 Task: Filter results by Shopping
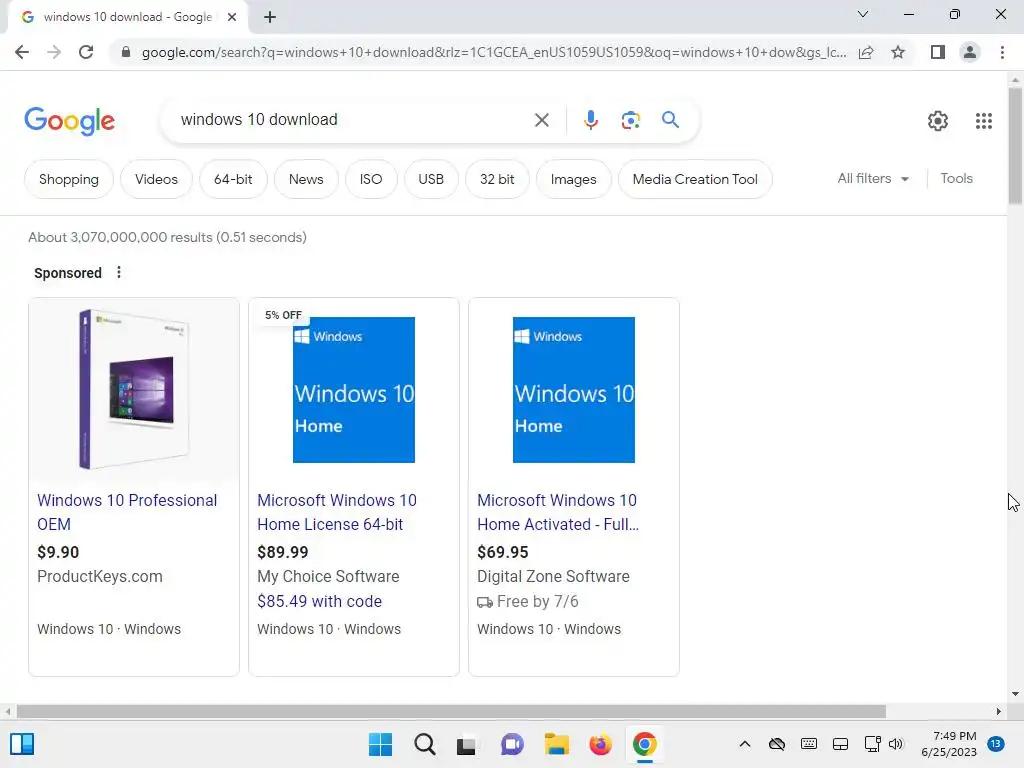[x=69, y=179]
